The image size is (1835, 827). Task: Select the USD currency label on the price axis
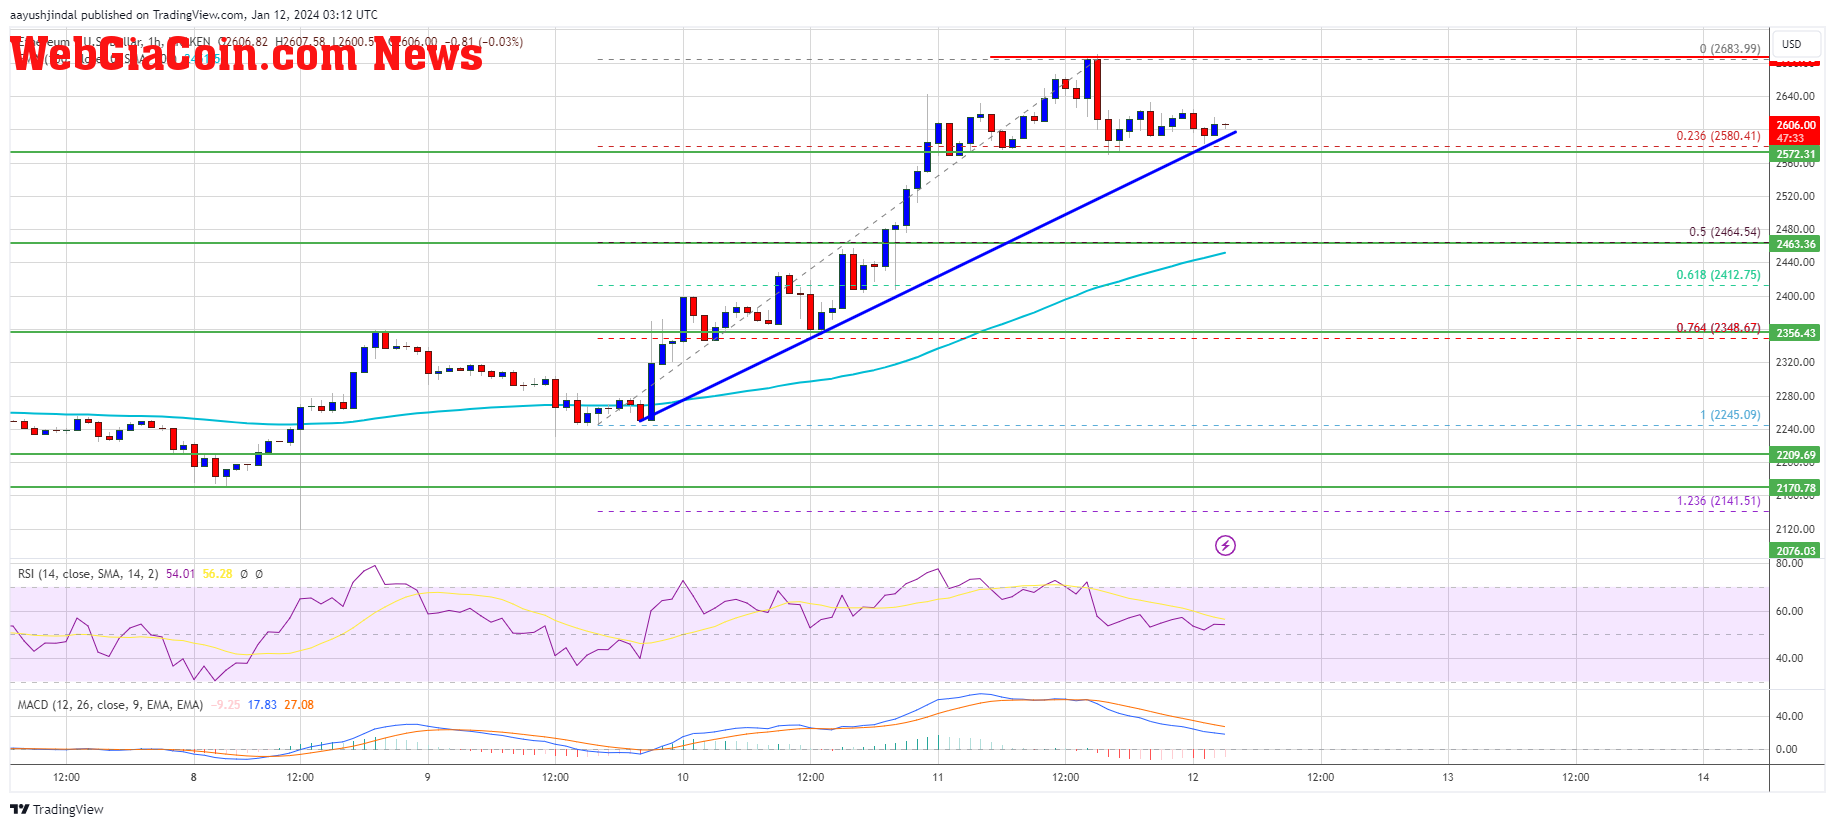(x=1791, y=44)
